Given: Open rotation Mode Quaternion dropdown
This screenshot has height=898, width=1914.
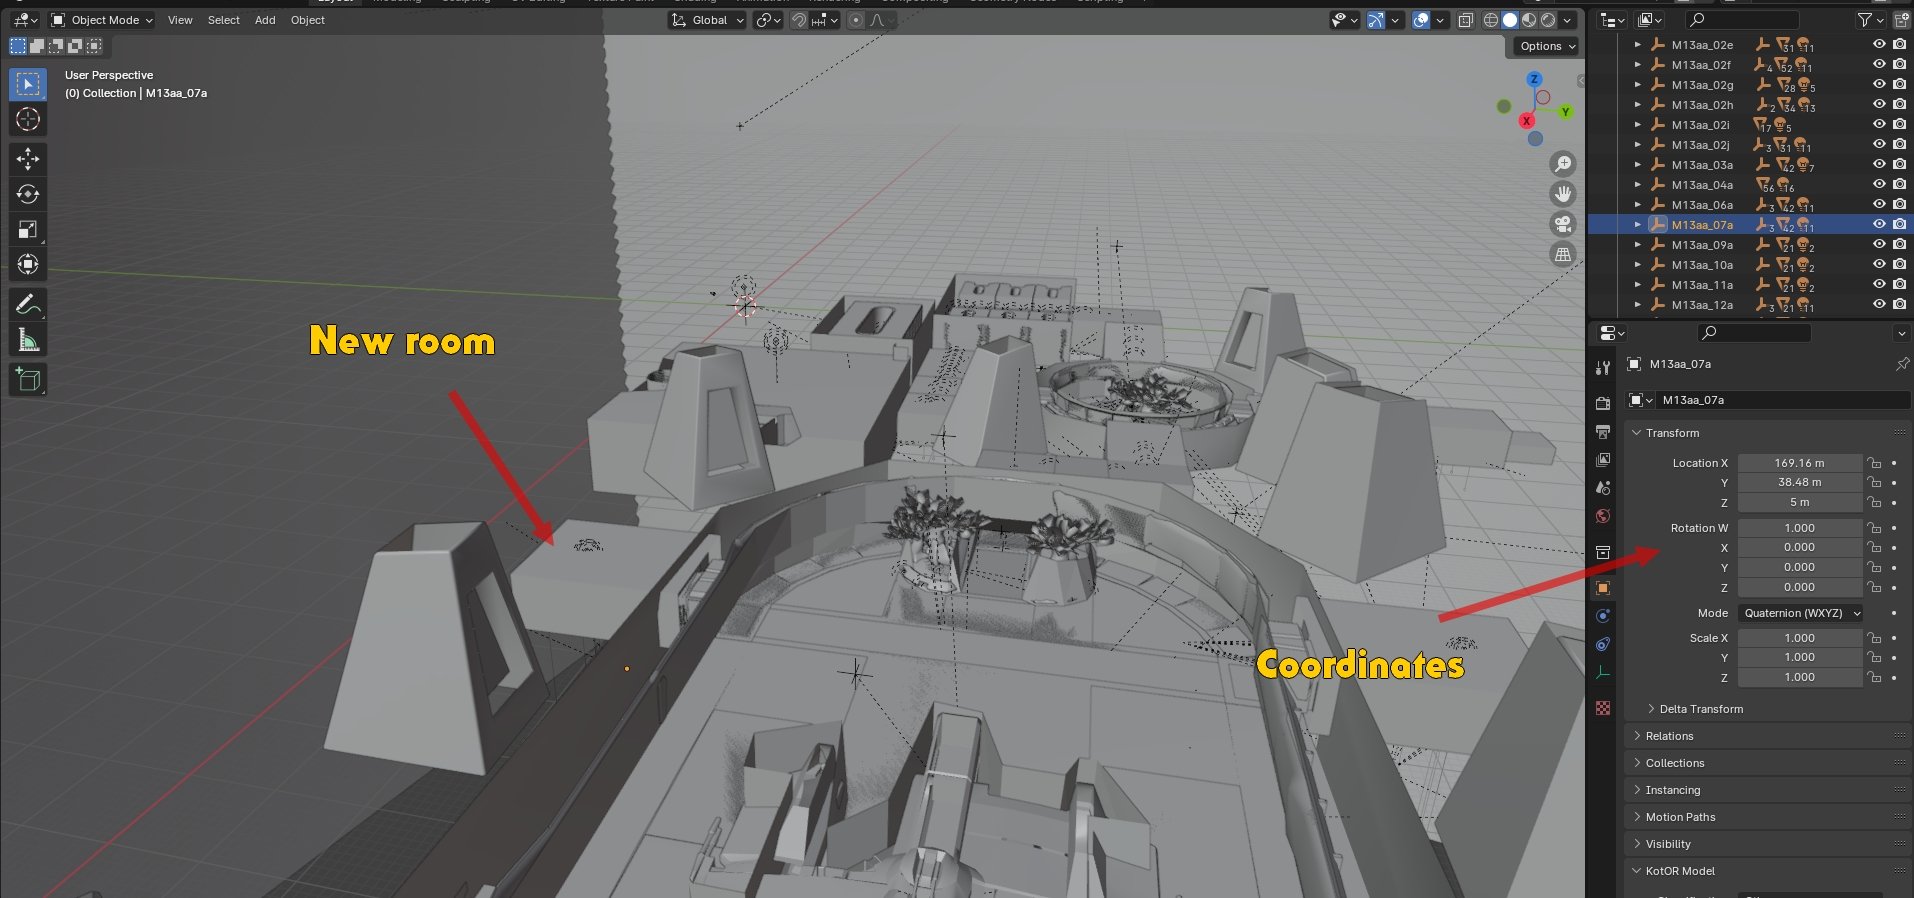Looking at the screenshot, I should (1801, 613).
